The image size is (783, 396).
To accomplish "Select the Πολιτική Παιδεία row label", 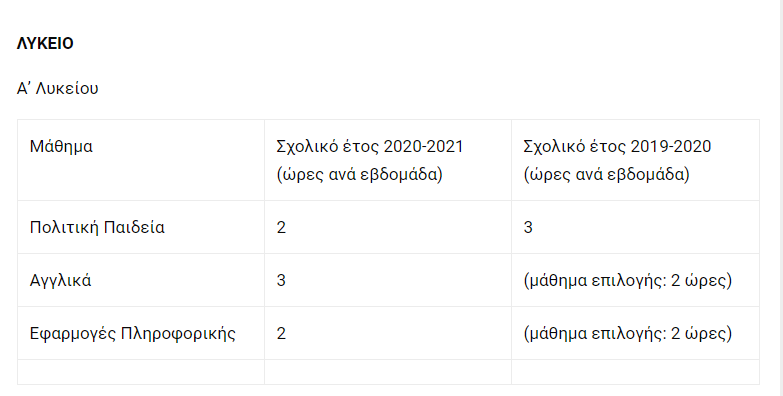I will click(x=97, y=227).
